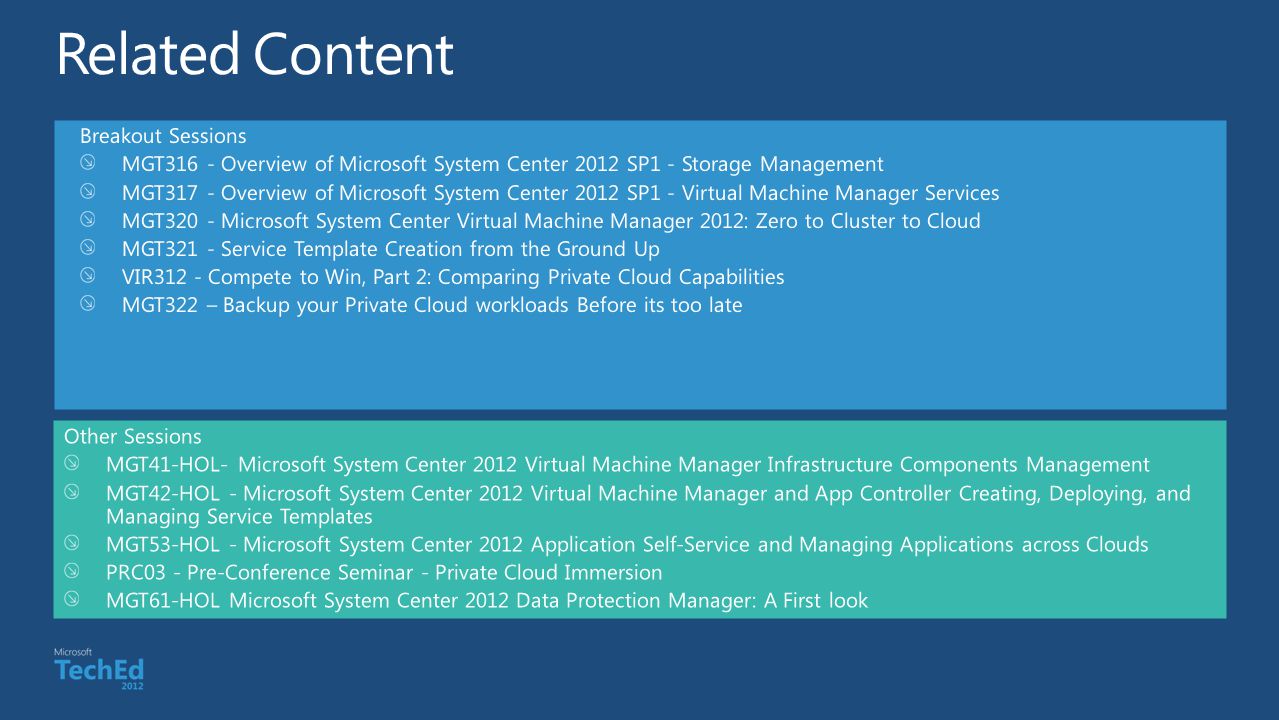
Task: Select the bullet icon next to MGT320
Action: click(x=89, y=218)
